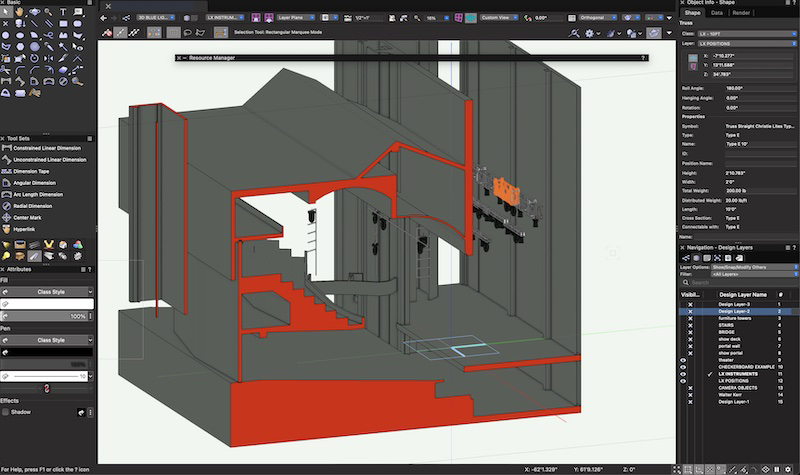Select the Text tool
Screen dimensions: 800x475
pos(63,11)
